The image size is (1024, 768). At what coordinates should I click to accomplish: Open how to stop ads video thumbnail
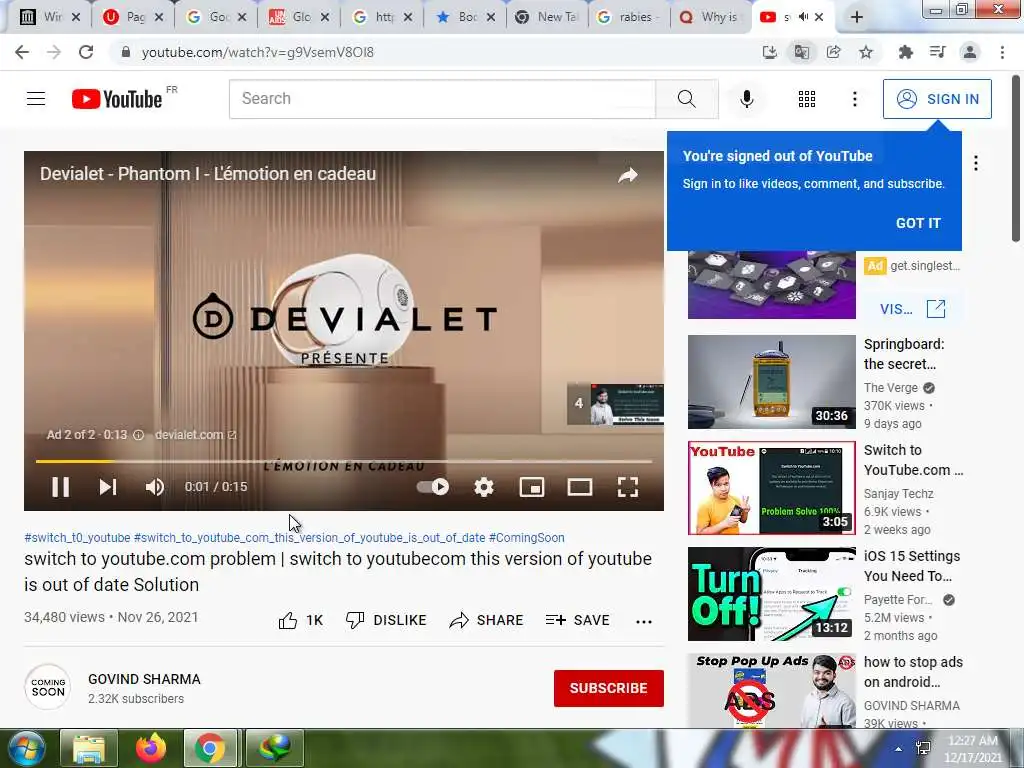click(x=772, y=691)
